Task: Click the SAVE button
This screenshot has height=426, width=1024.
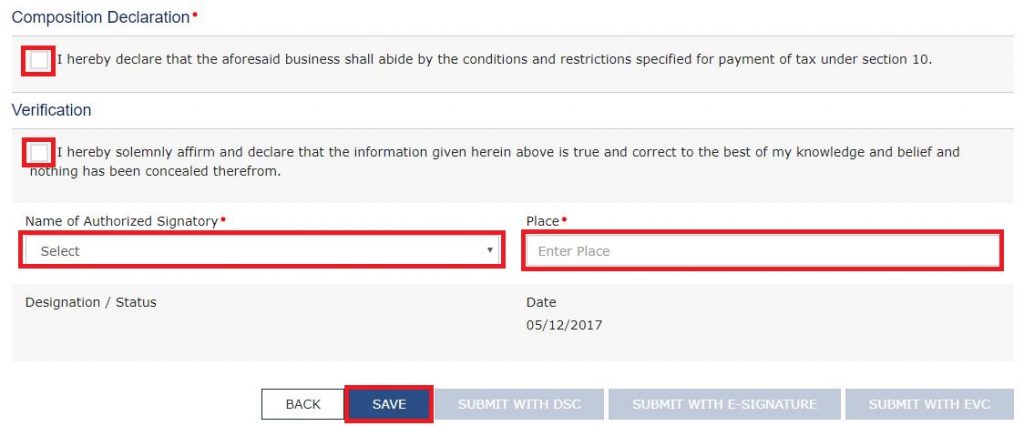Action: [389, 404]
